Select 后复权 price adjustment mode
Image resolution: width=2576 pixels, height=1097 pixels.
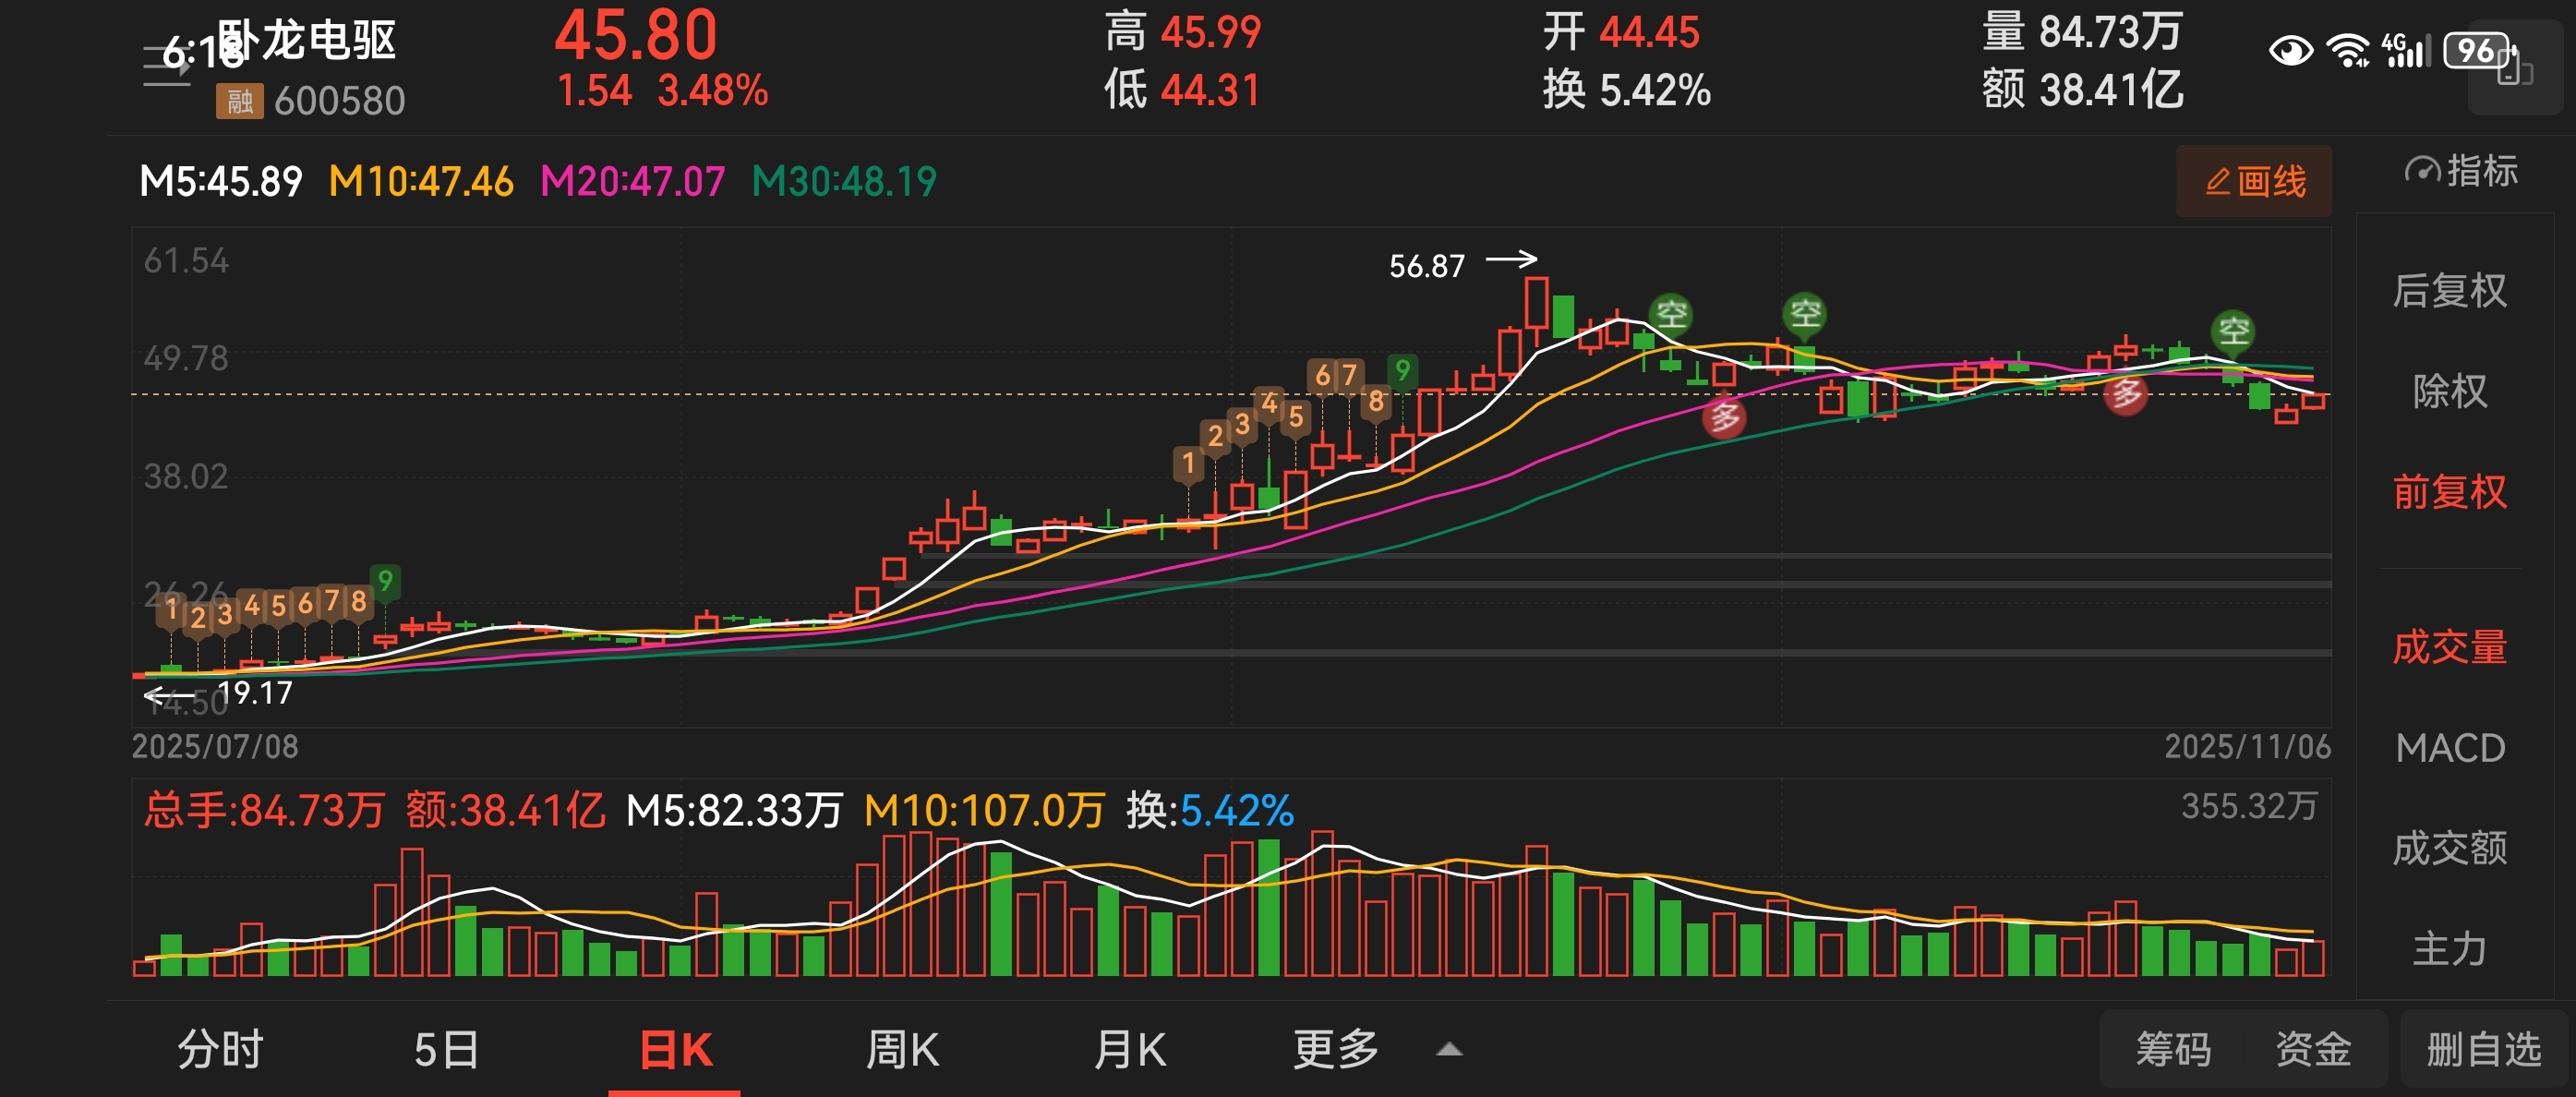click(2449, 291)
